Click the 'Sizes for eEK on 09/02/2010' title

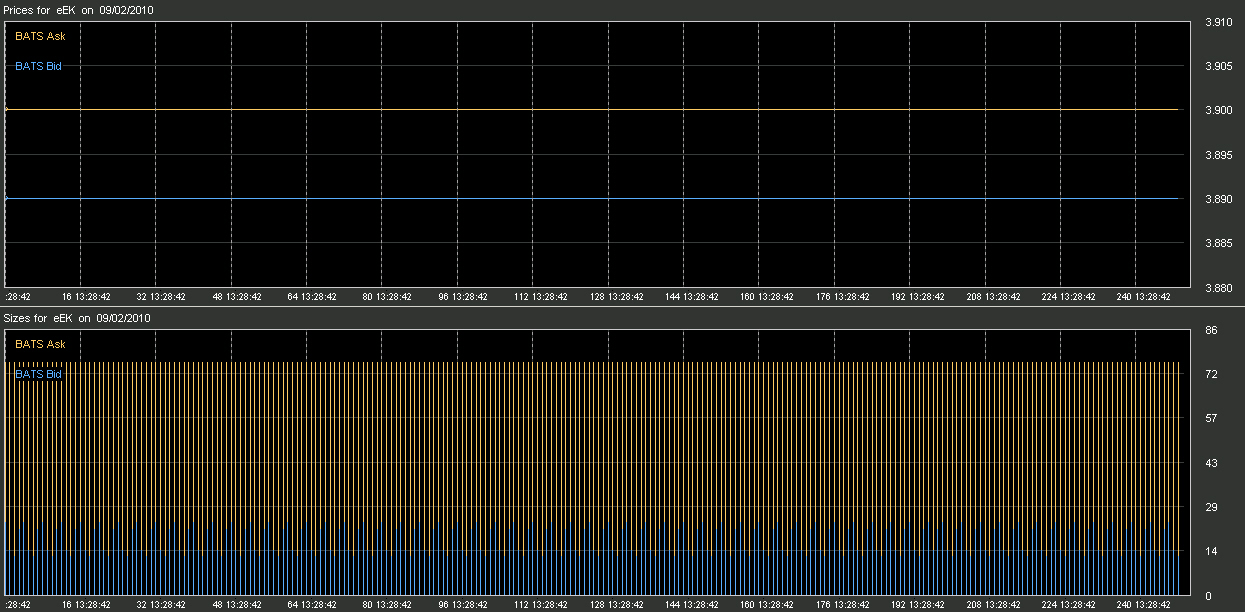pos(77,318)
